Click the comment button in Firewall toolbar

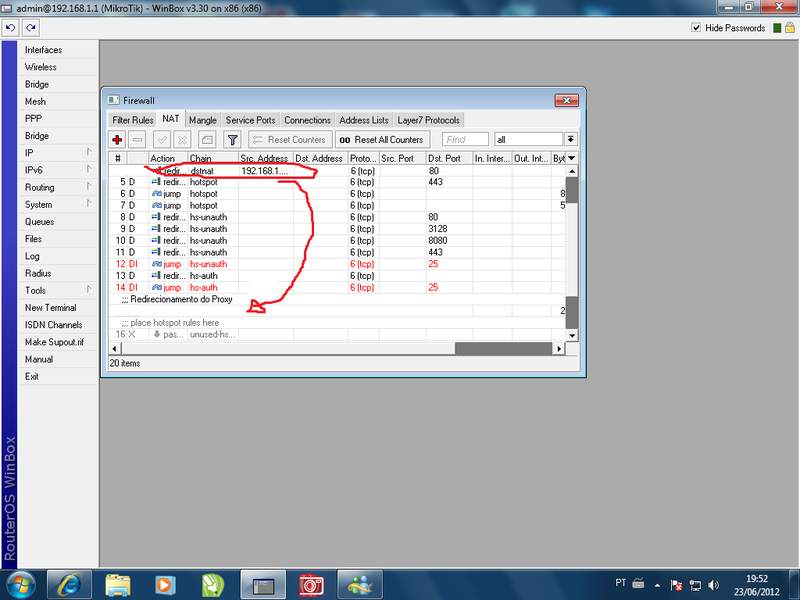tap(207, 139)
